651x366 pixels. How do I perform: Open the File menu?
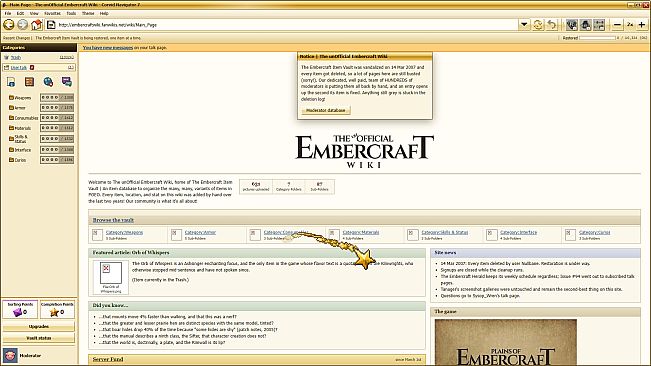point(7,13)
